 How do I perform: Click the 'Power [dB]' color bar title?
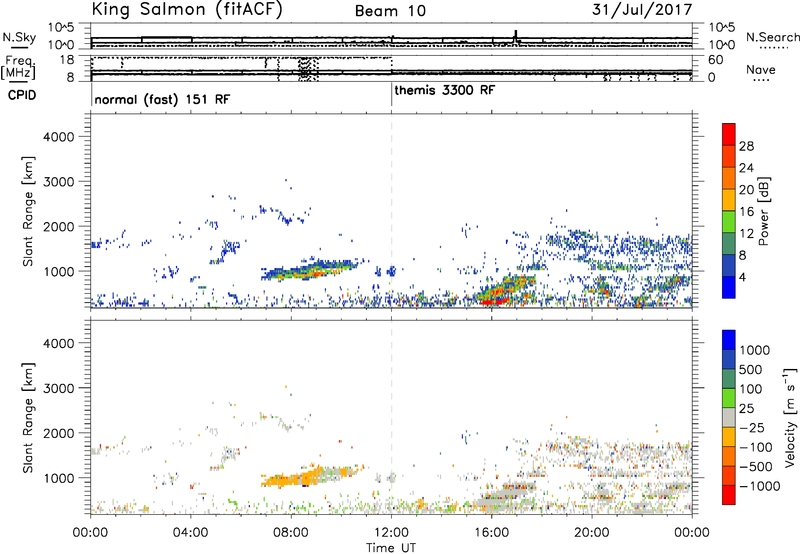coord(763,211)
